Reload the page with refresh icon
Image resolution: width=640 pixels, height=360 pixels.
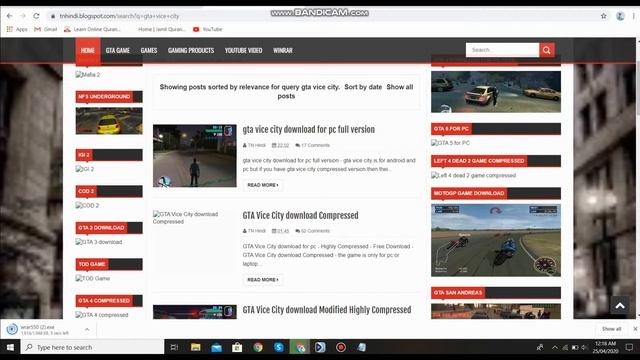coord(36,16)
